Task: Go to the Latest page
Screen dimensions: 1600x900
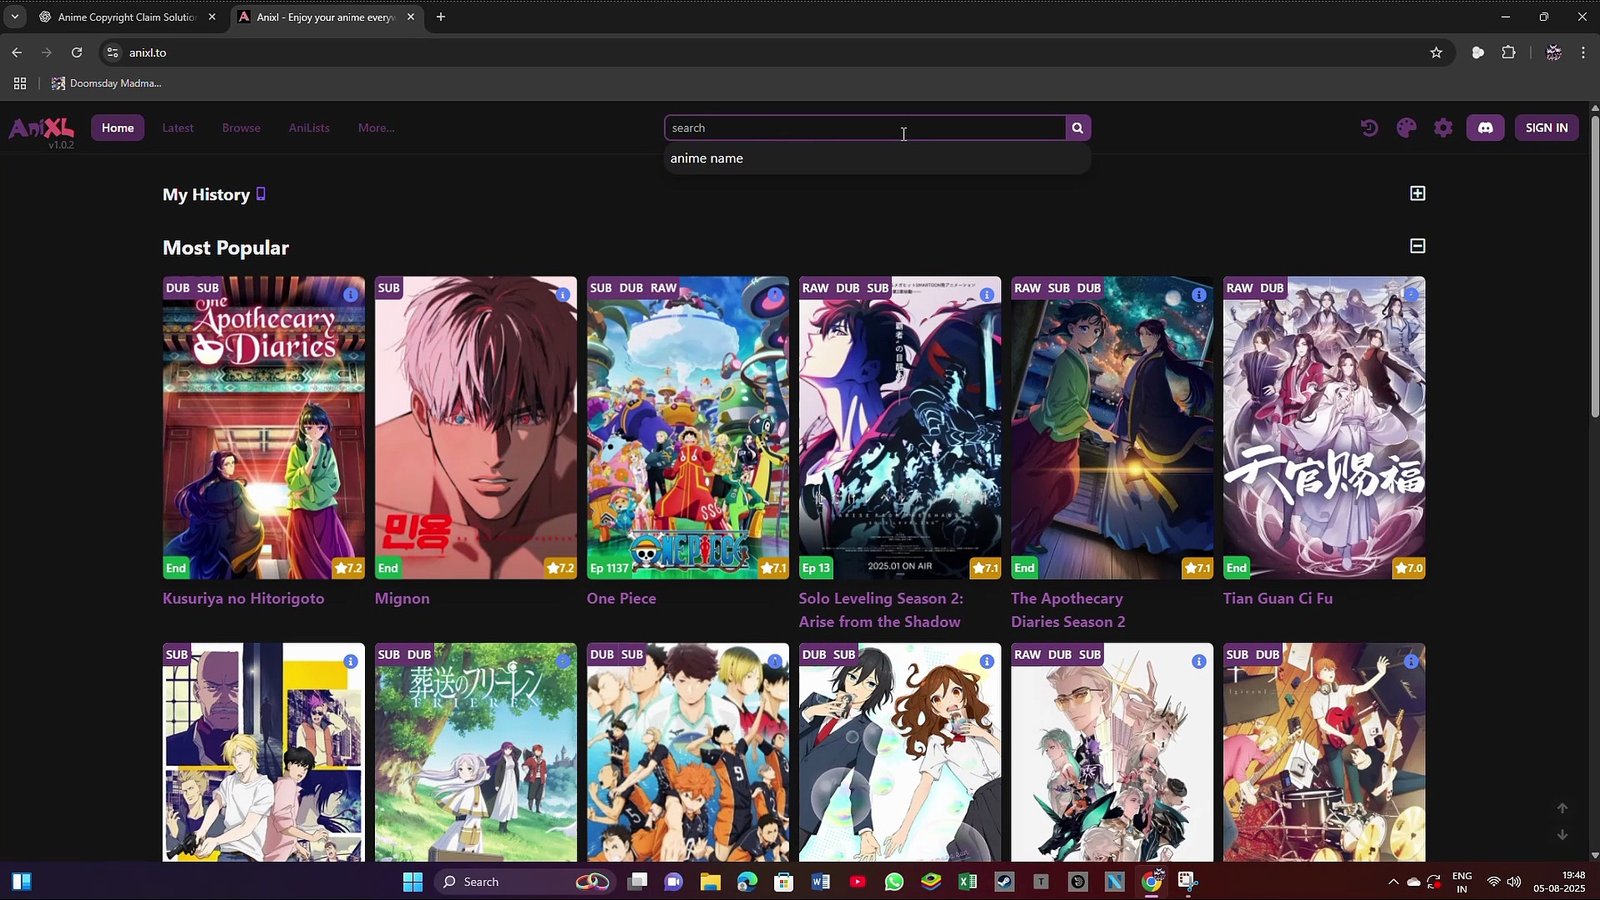Action: pos(178,128)
